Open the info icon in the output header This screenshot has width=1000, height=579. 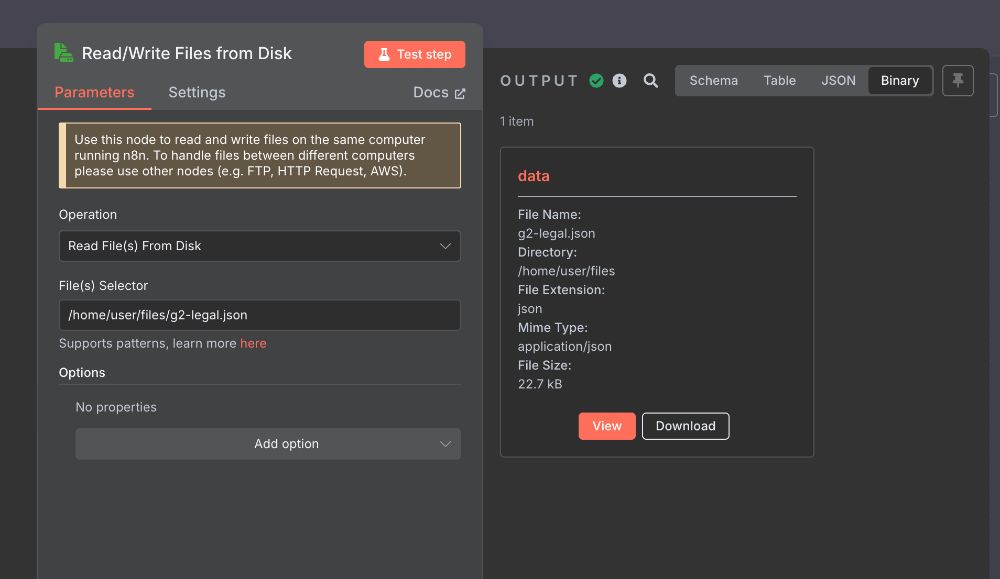coord(619,80)
